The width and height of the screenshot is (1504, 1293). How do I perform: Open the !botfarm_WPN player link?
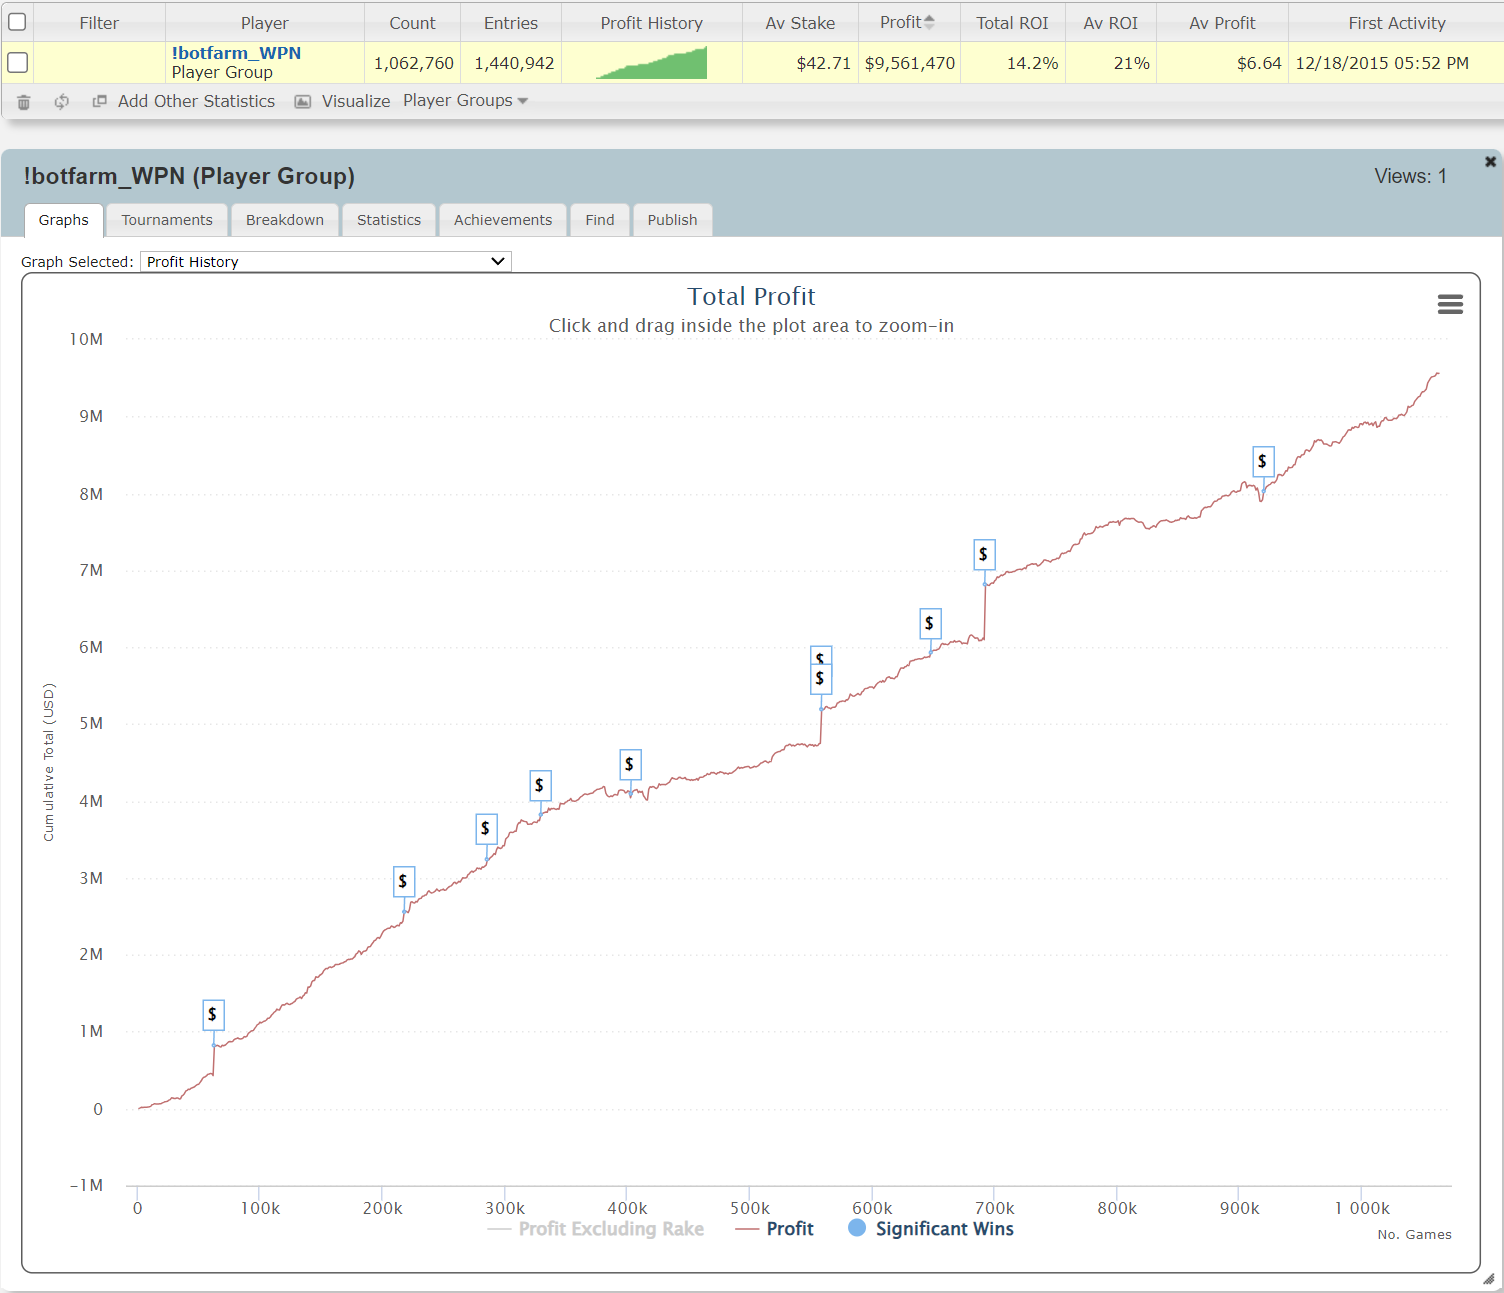click(x=236, y=53)
